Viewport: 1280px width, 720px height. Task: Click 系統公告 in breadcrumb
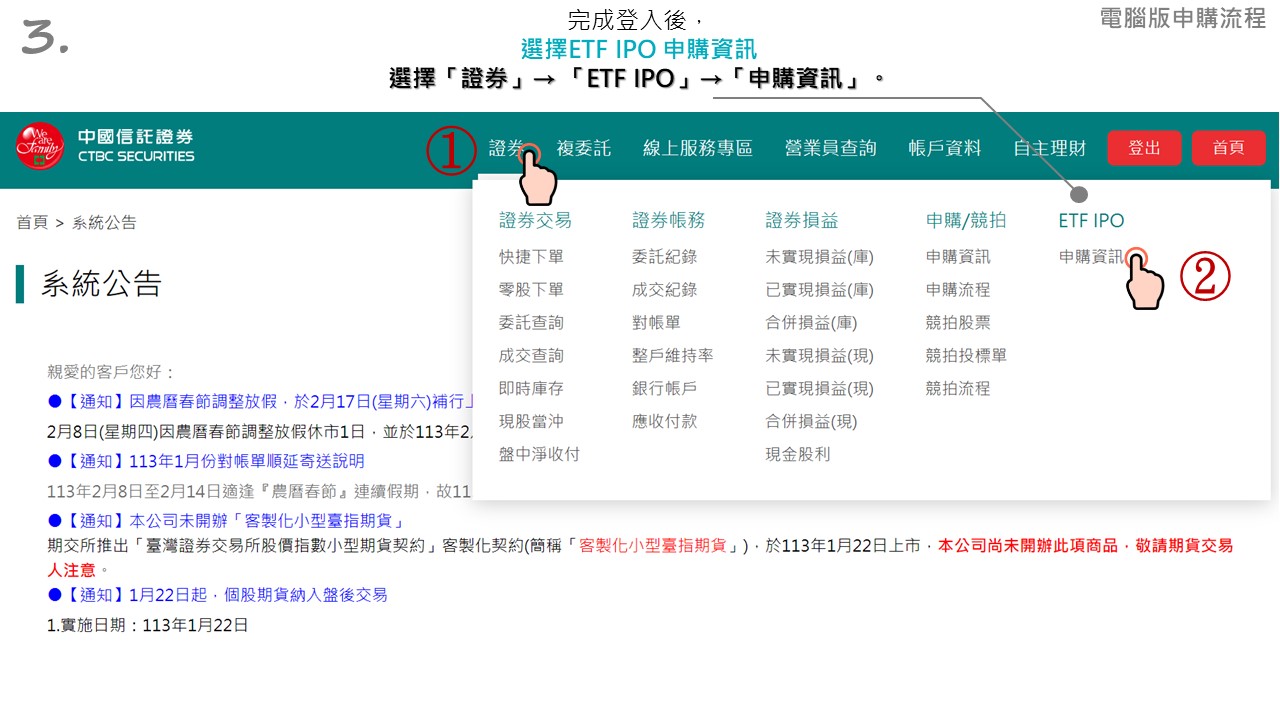(x=104, y=222)
